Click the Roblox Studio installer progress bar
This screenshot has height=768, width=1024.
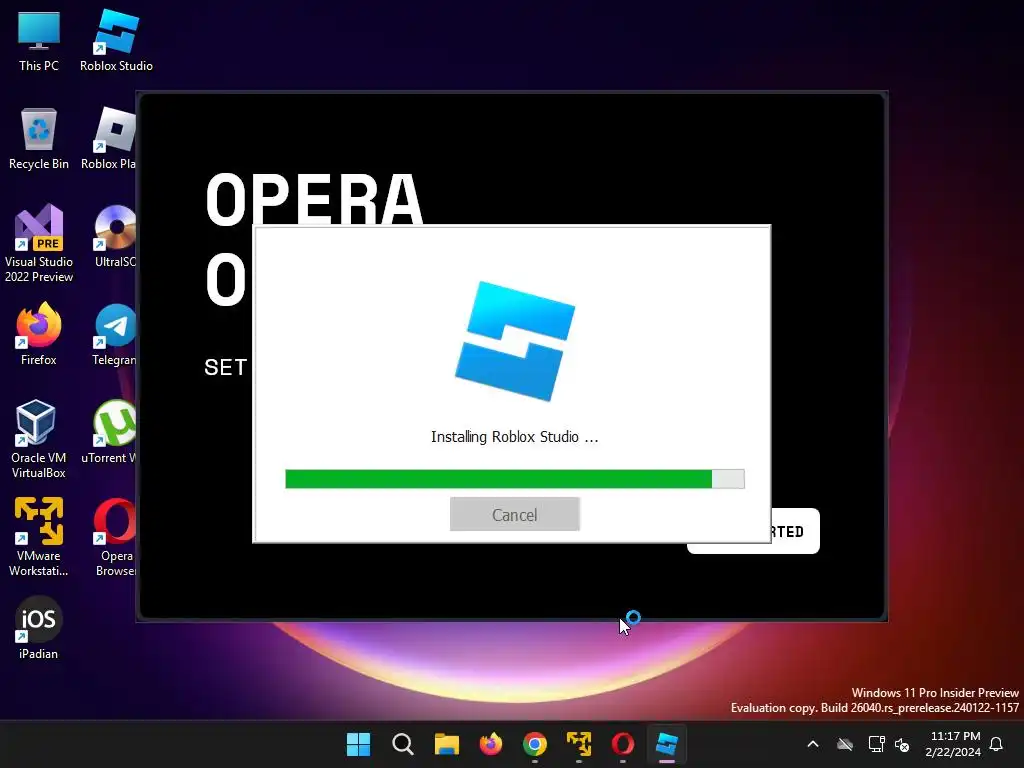[515, 479]
